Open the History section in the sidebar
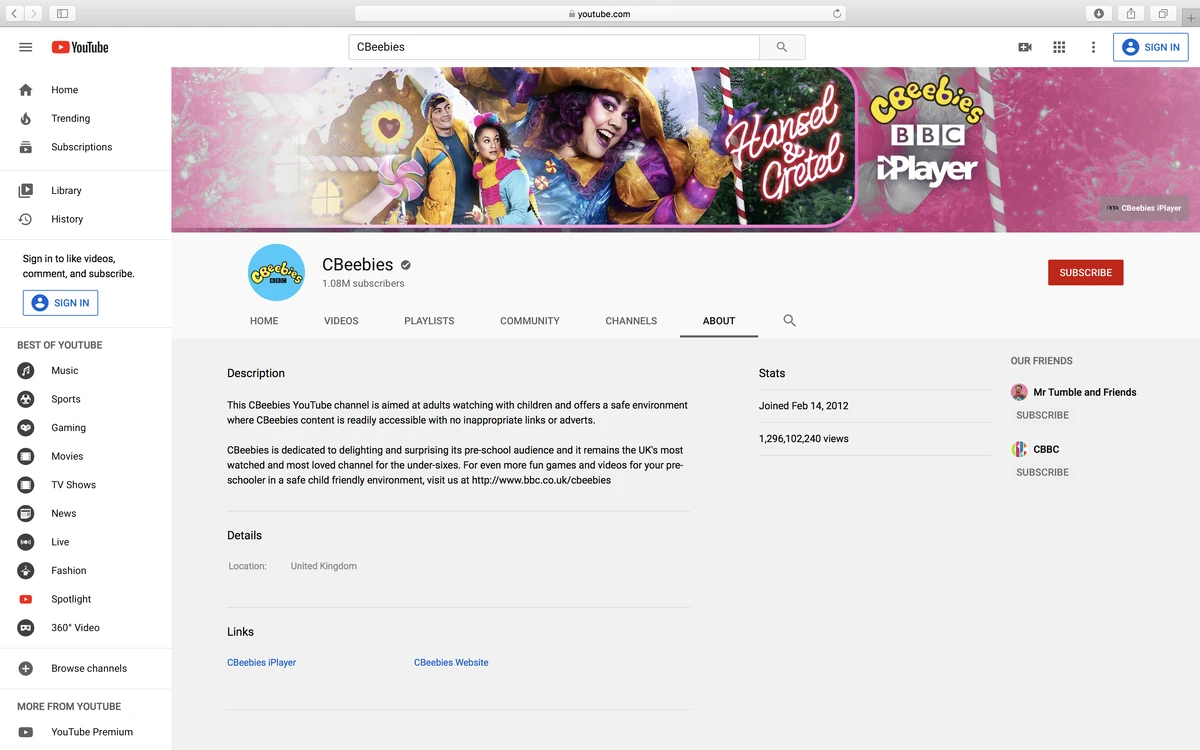This screenshot has height=750, width=1200. [23, 219]
